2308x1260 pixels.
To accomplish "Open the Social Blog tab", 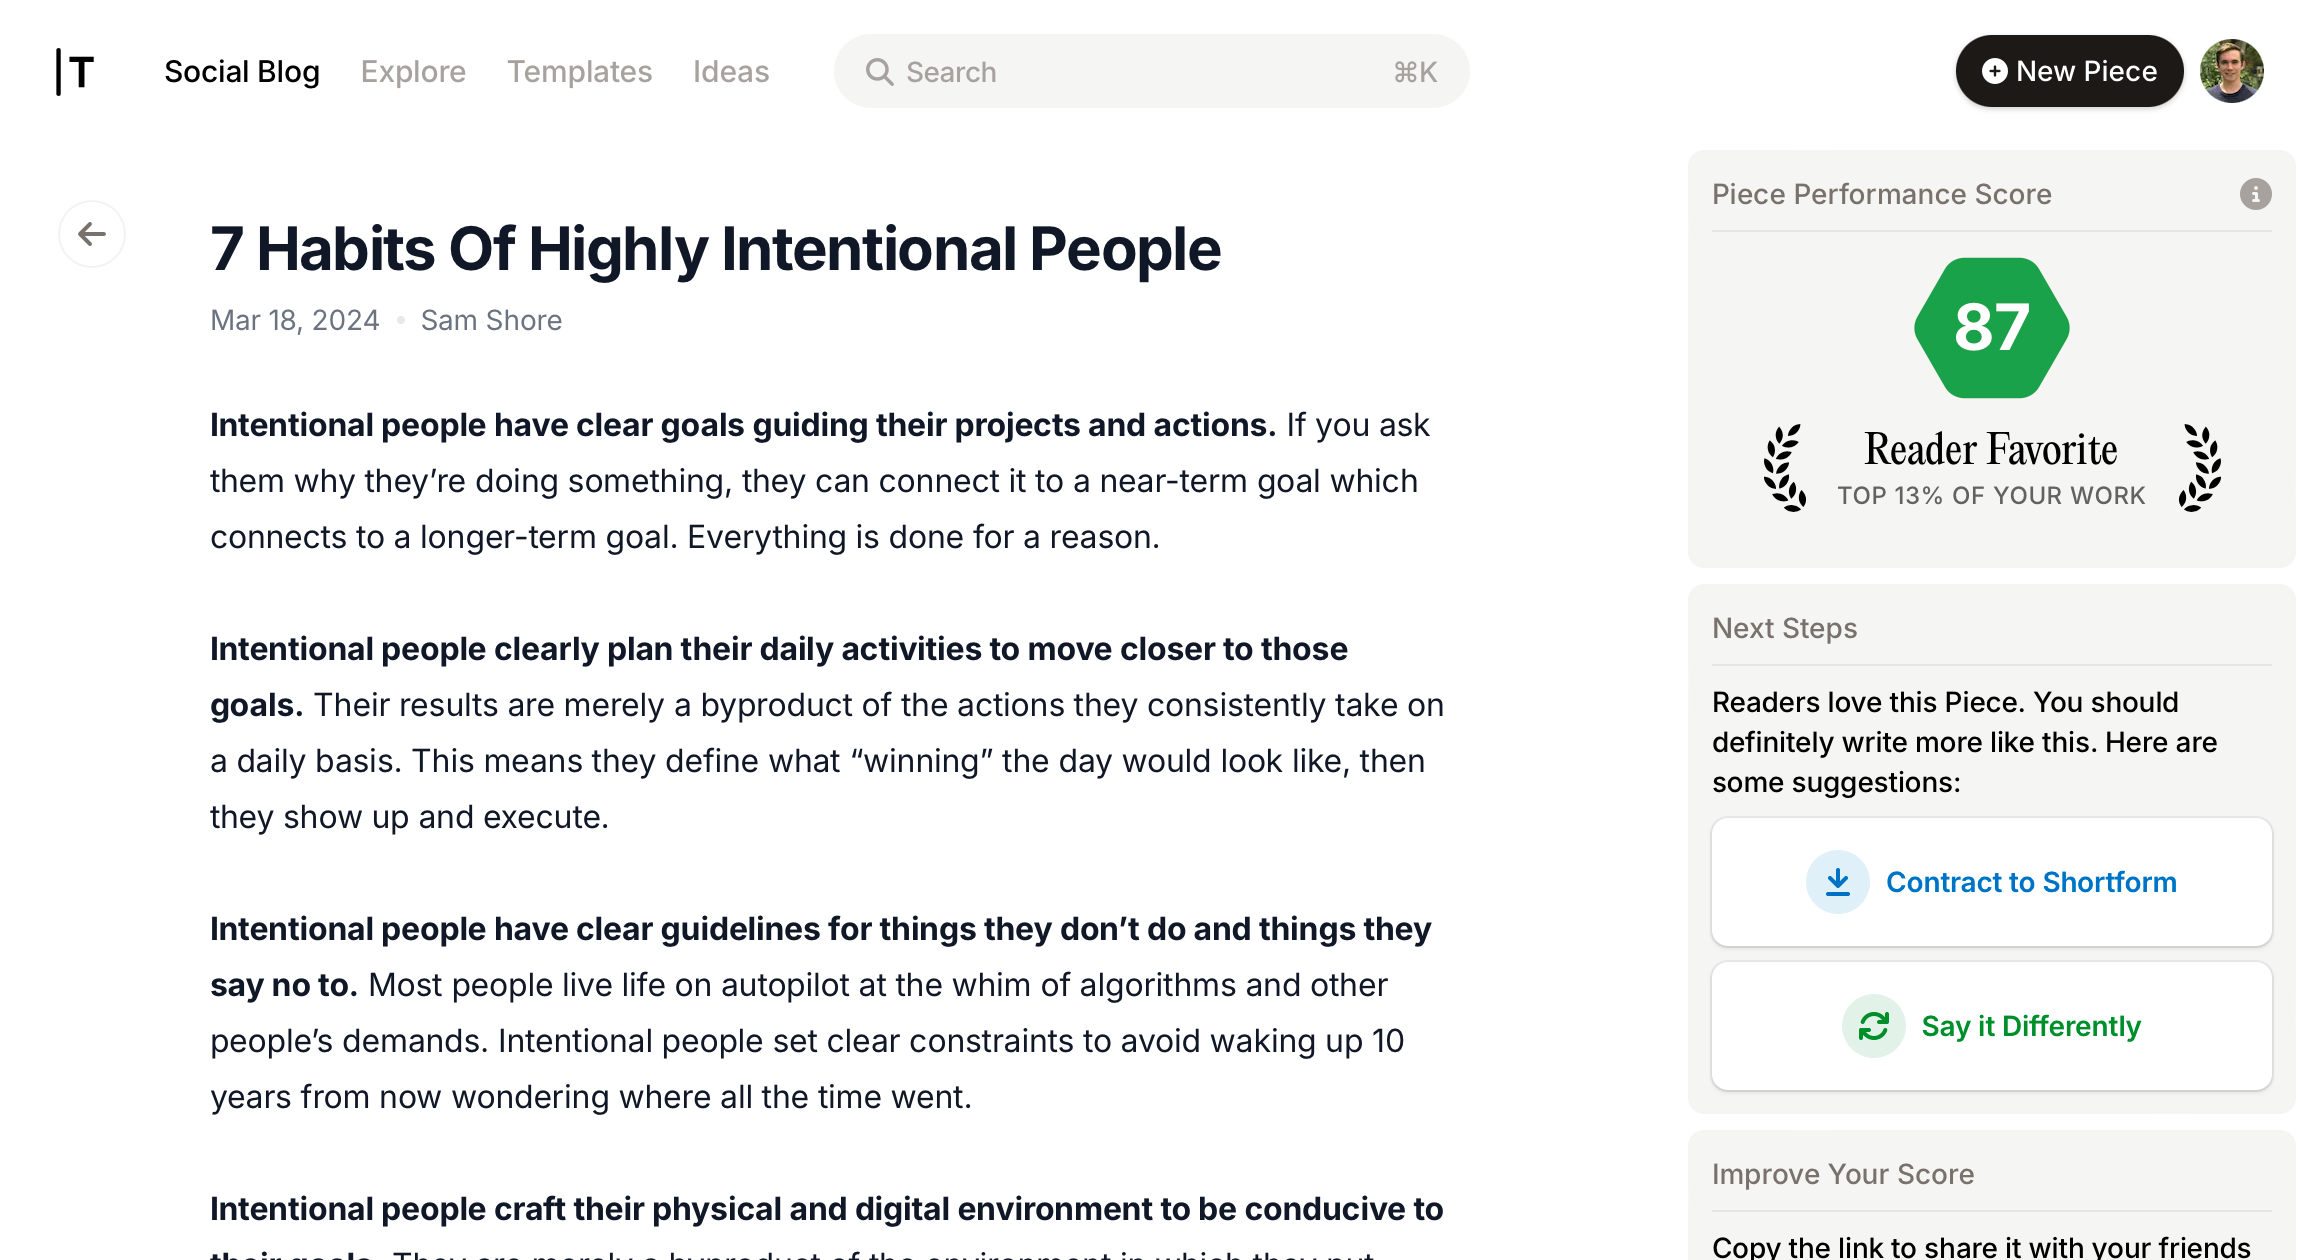I will (240, 70).
